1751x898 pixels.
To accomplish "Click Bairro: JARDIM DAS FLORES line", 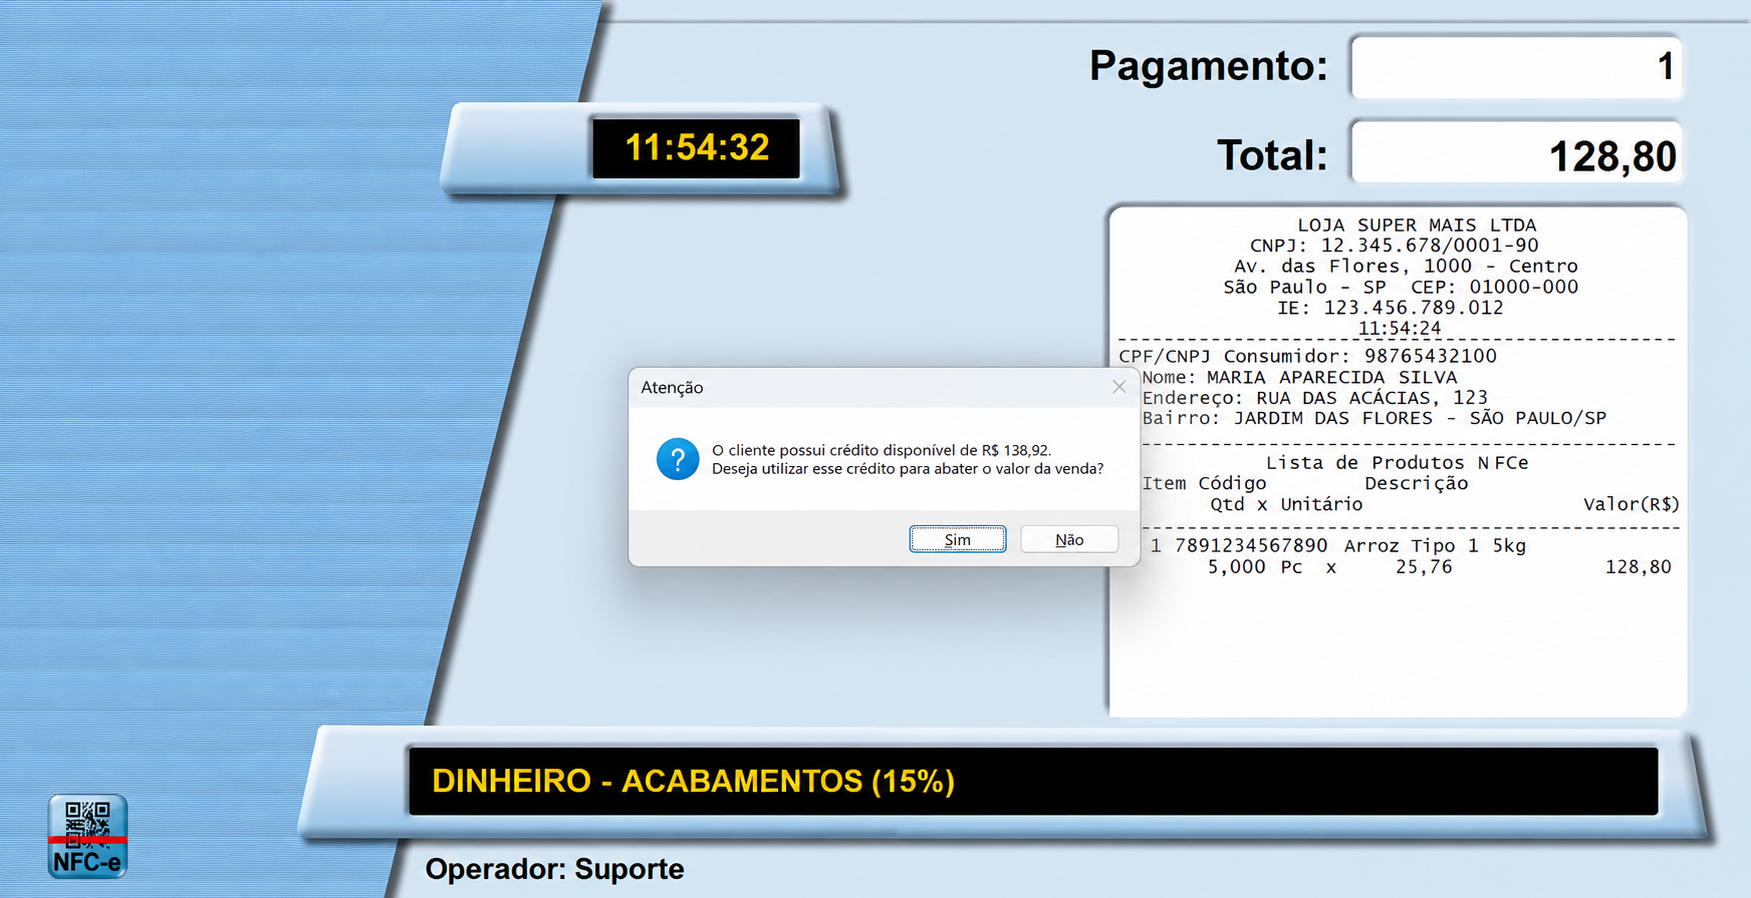I will pos(1374,418).
